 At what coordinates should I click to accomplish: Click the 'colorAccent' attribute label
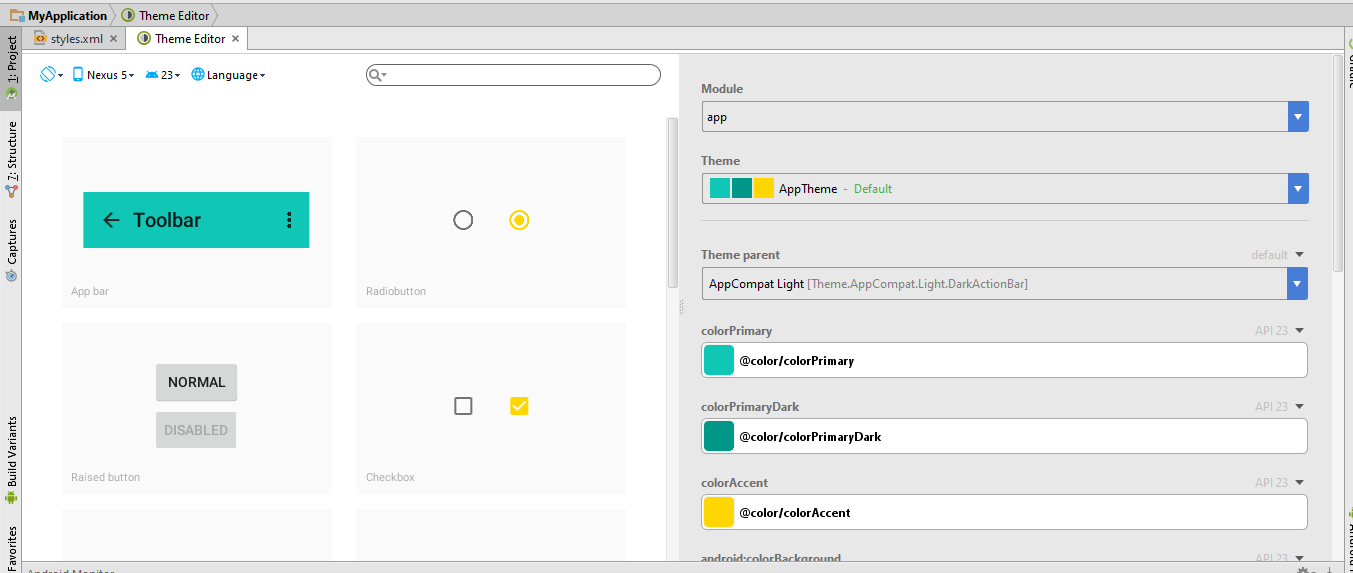coord(735,483)
